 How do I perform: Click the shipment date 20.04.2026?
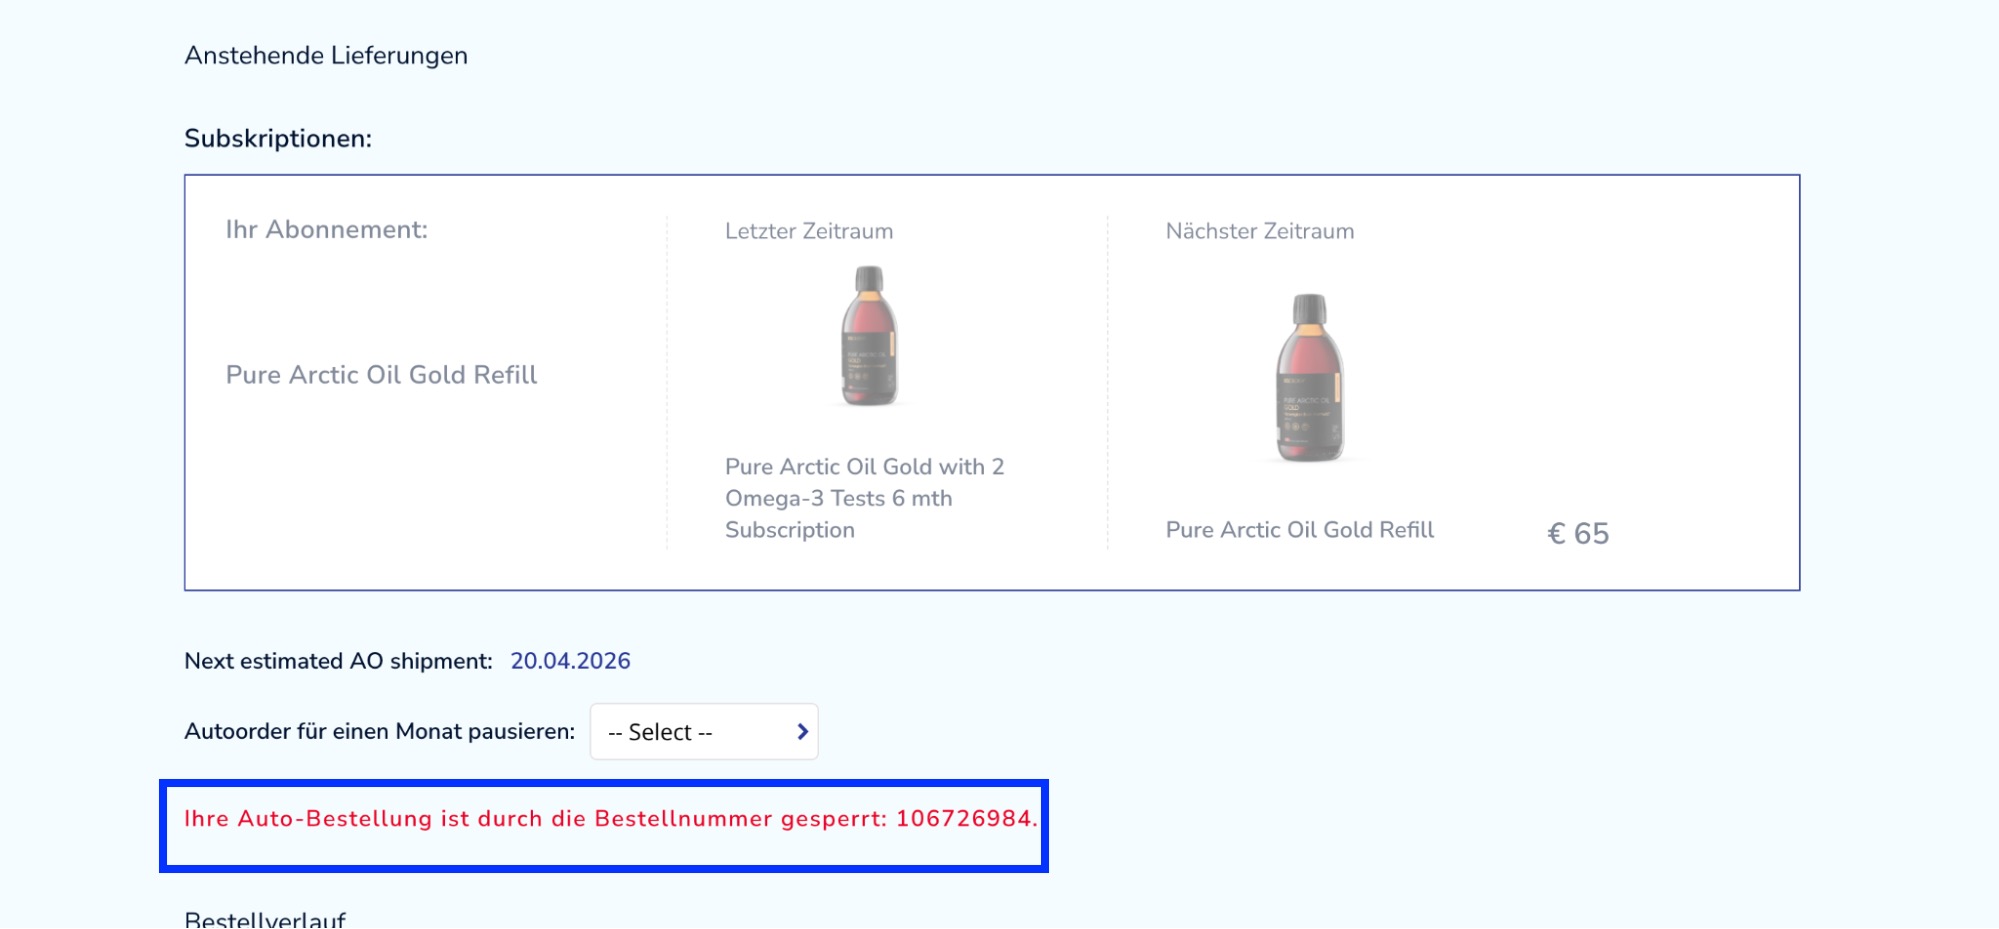570,661
